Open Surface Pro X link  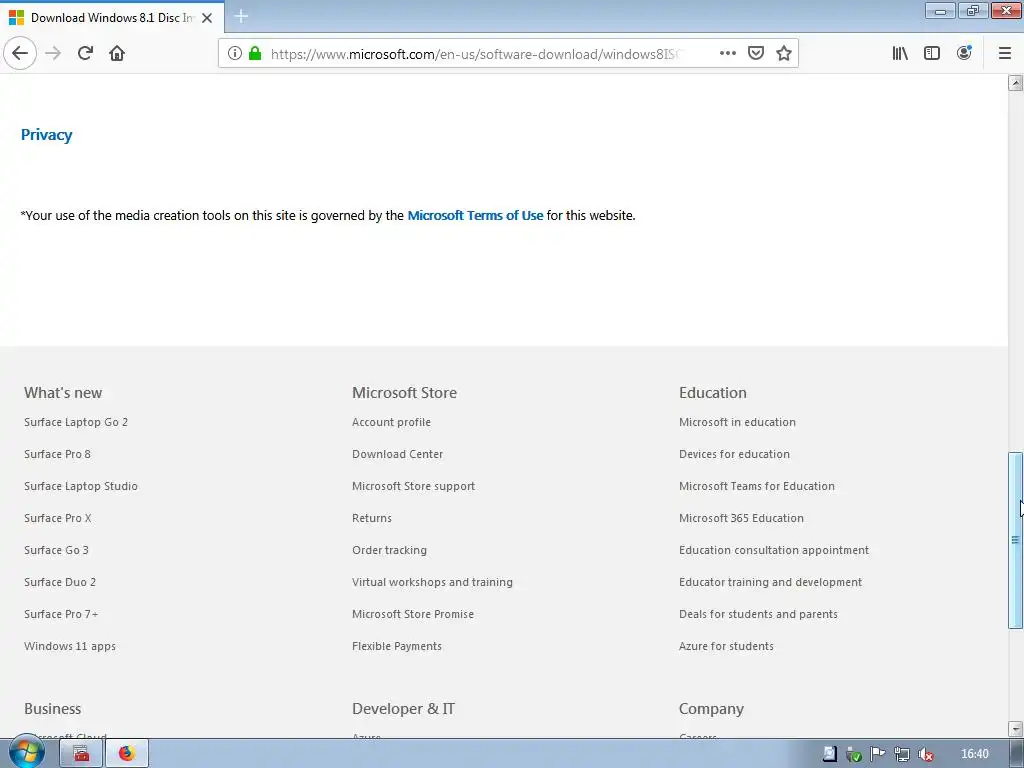pos(57,518)
